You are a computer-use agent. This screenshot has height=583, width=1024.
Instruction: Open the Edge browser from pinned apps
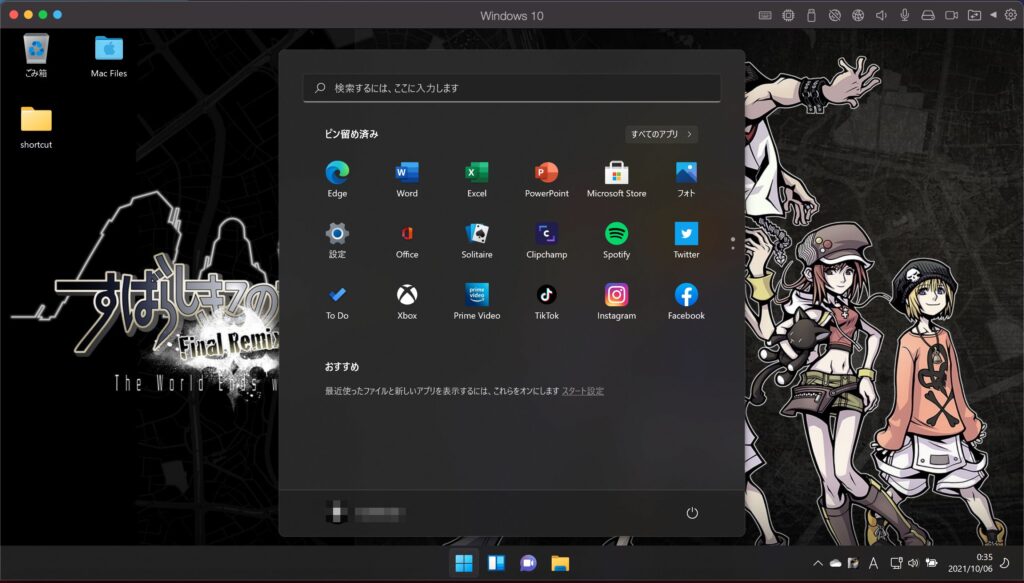pos(337,179)
